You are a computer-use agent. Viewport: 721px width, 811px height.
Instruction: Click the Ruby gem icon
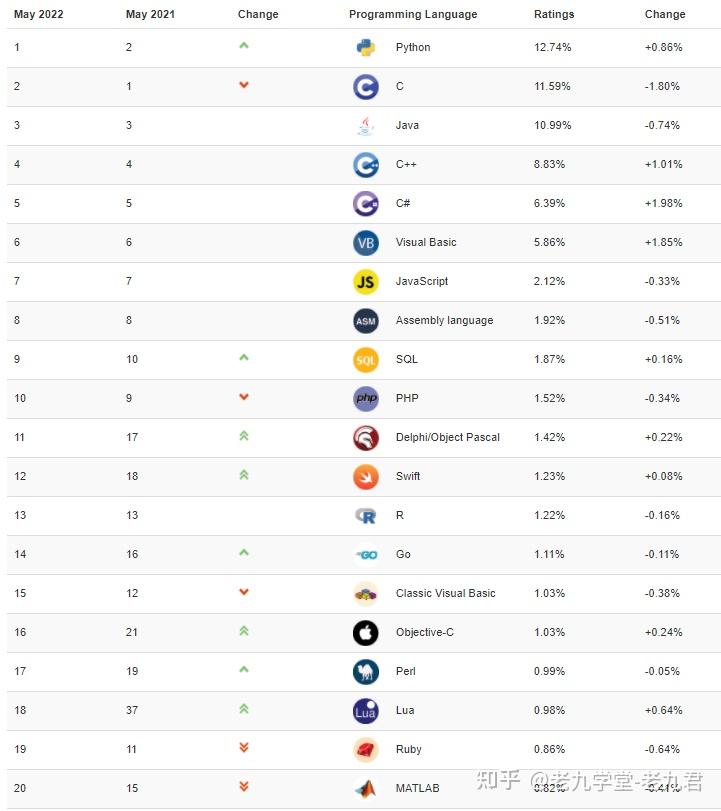[x=366, y=749]
